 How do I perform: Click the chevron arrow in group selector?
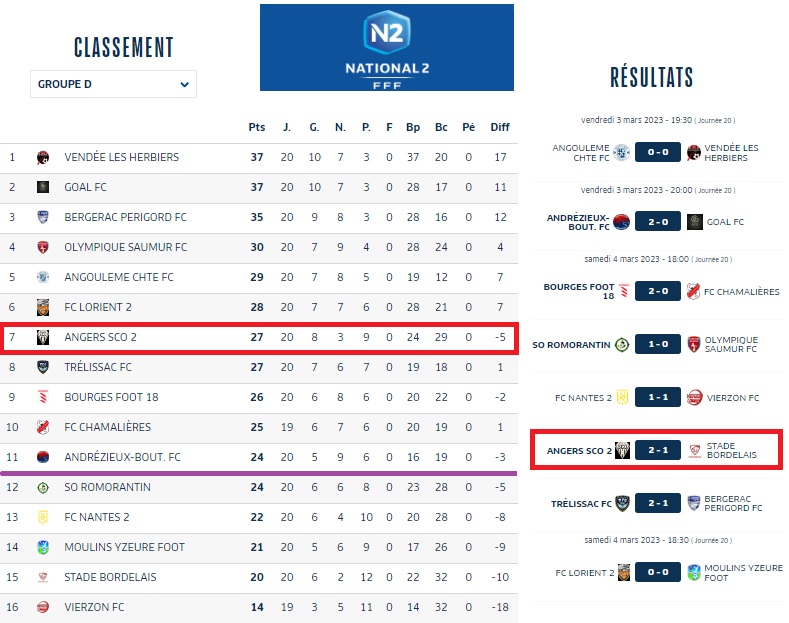(x=185, y=85)
